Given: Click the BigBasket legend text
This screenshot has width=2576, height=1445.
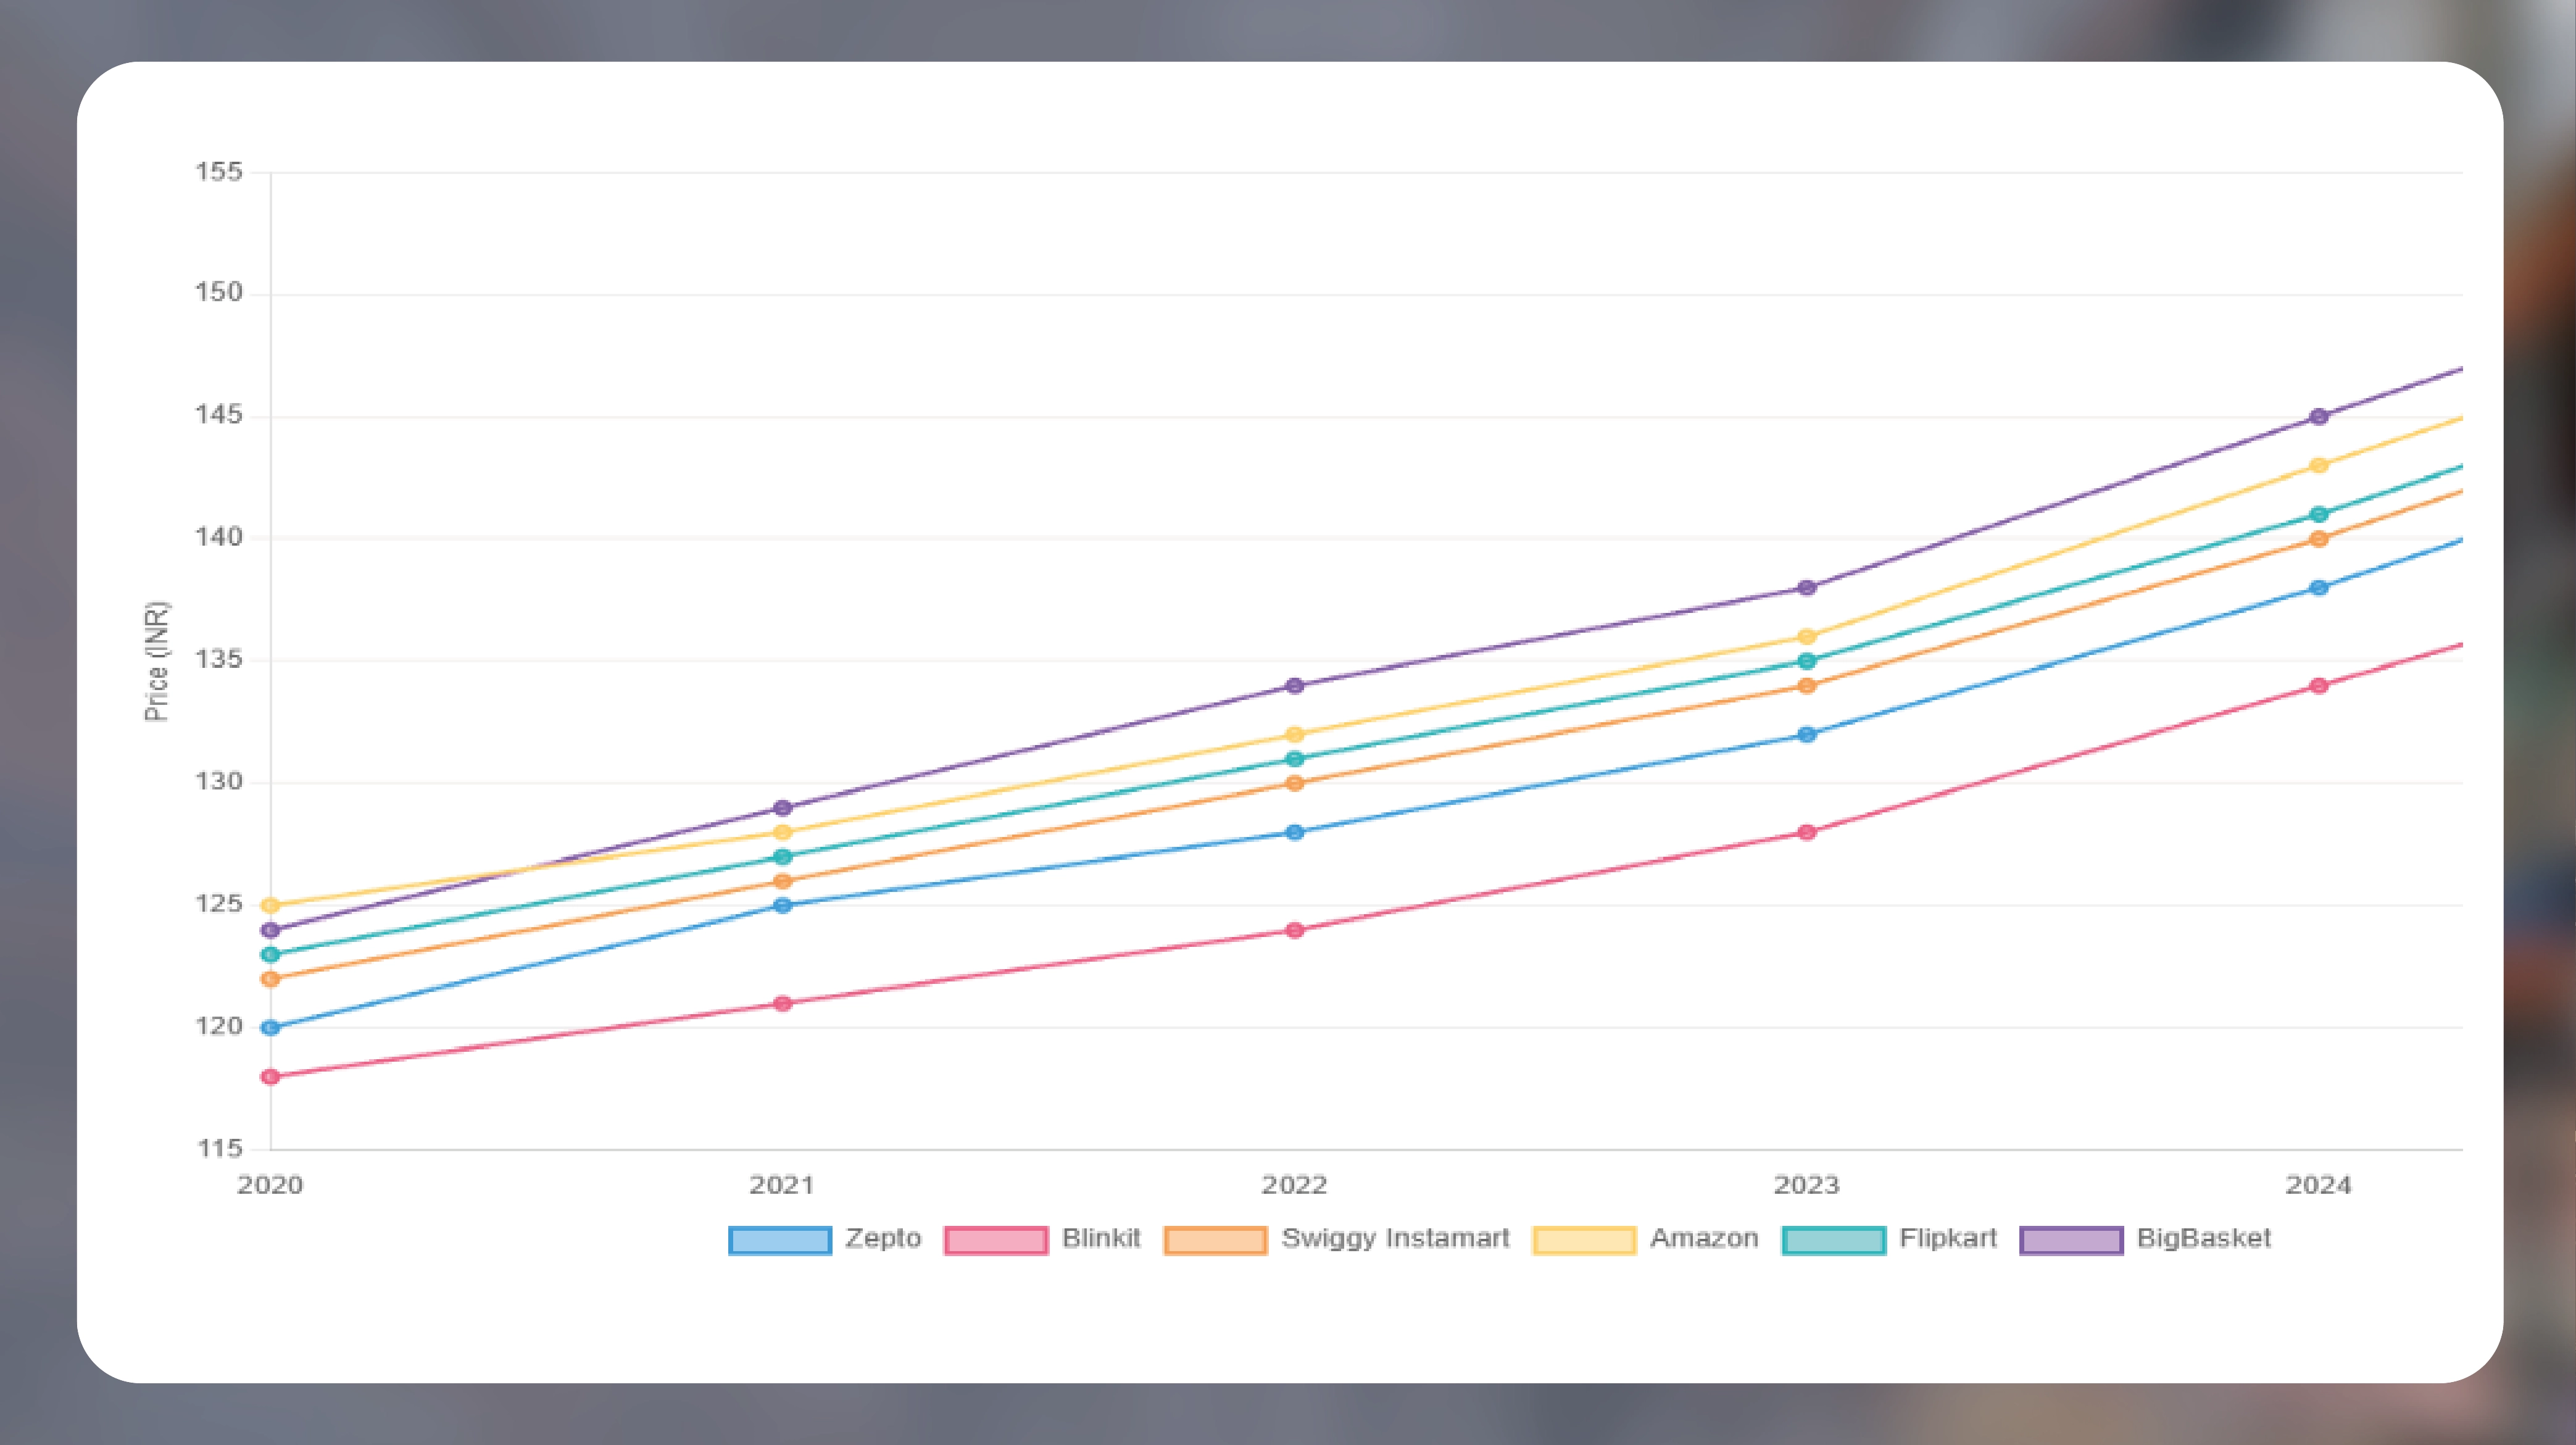Looking at the screenshot, I should 2204,1238.
